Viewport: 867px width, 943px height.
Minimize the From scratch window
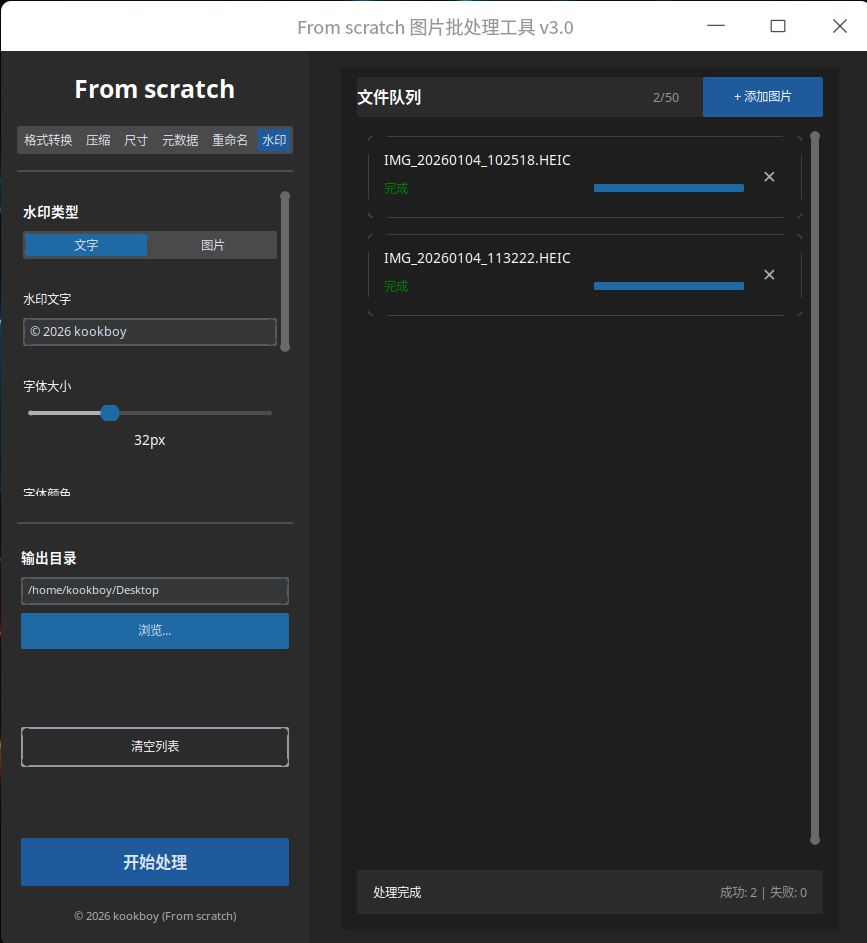(715, 26)
